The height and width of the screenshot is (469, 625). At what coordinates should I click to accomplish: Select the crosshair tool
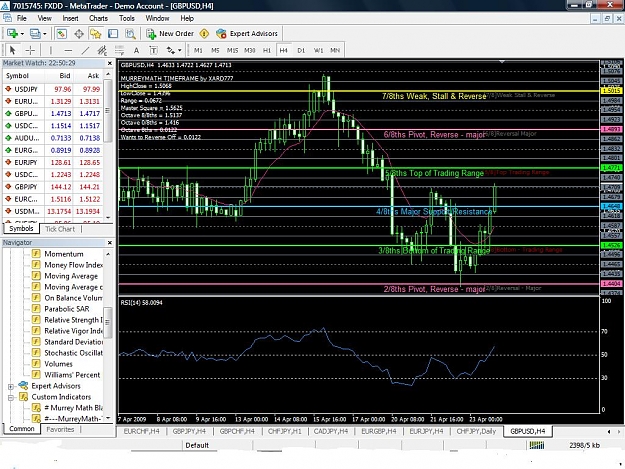tap(30, 50)
